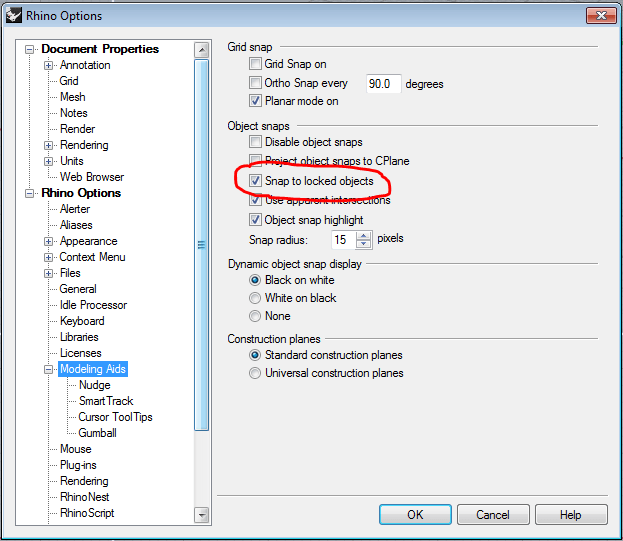Select Black on white radio option
The height and width of the screenshot is (541, 623).
pyautogui.click(x=255, y=280)
